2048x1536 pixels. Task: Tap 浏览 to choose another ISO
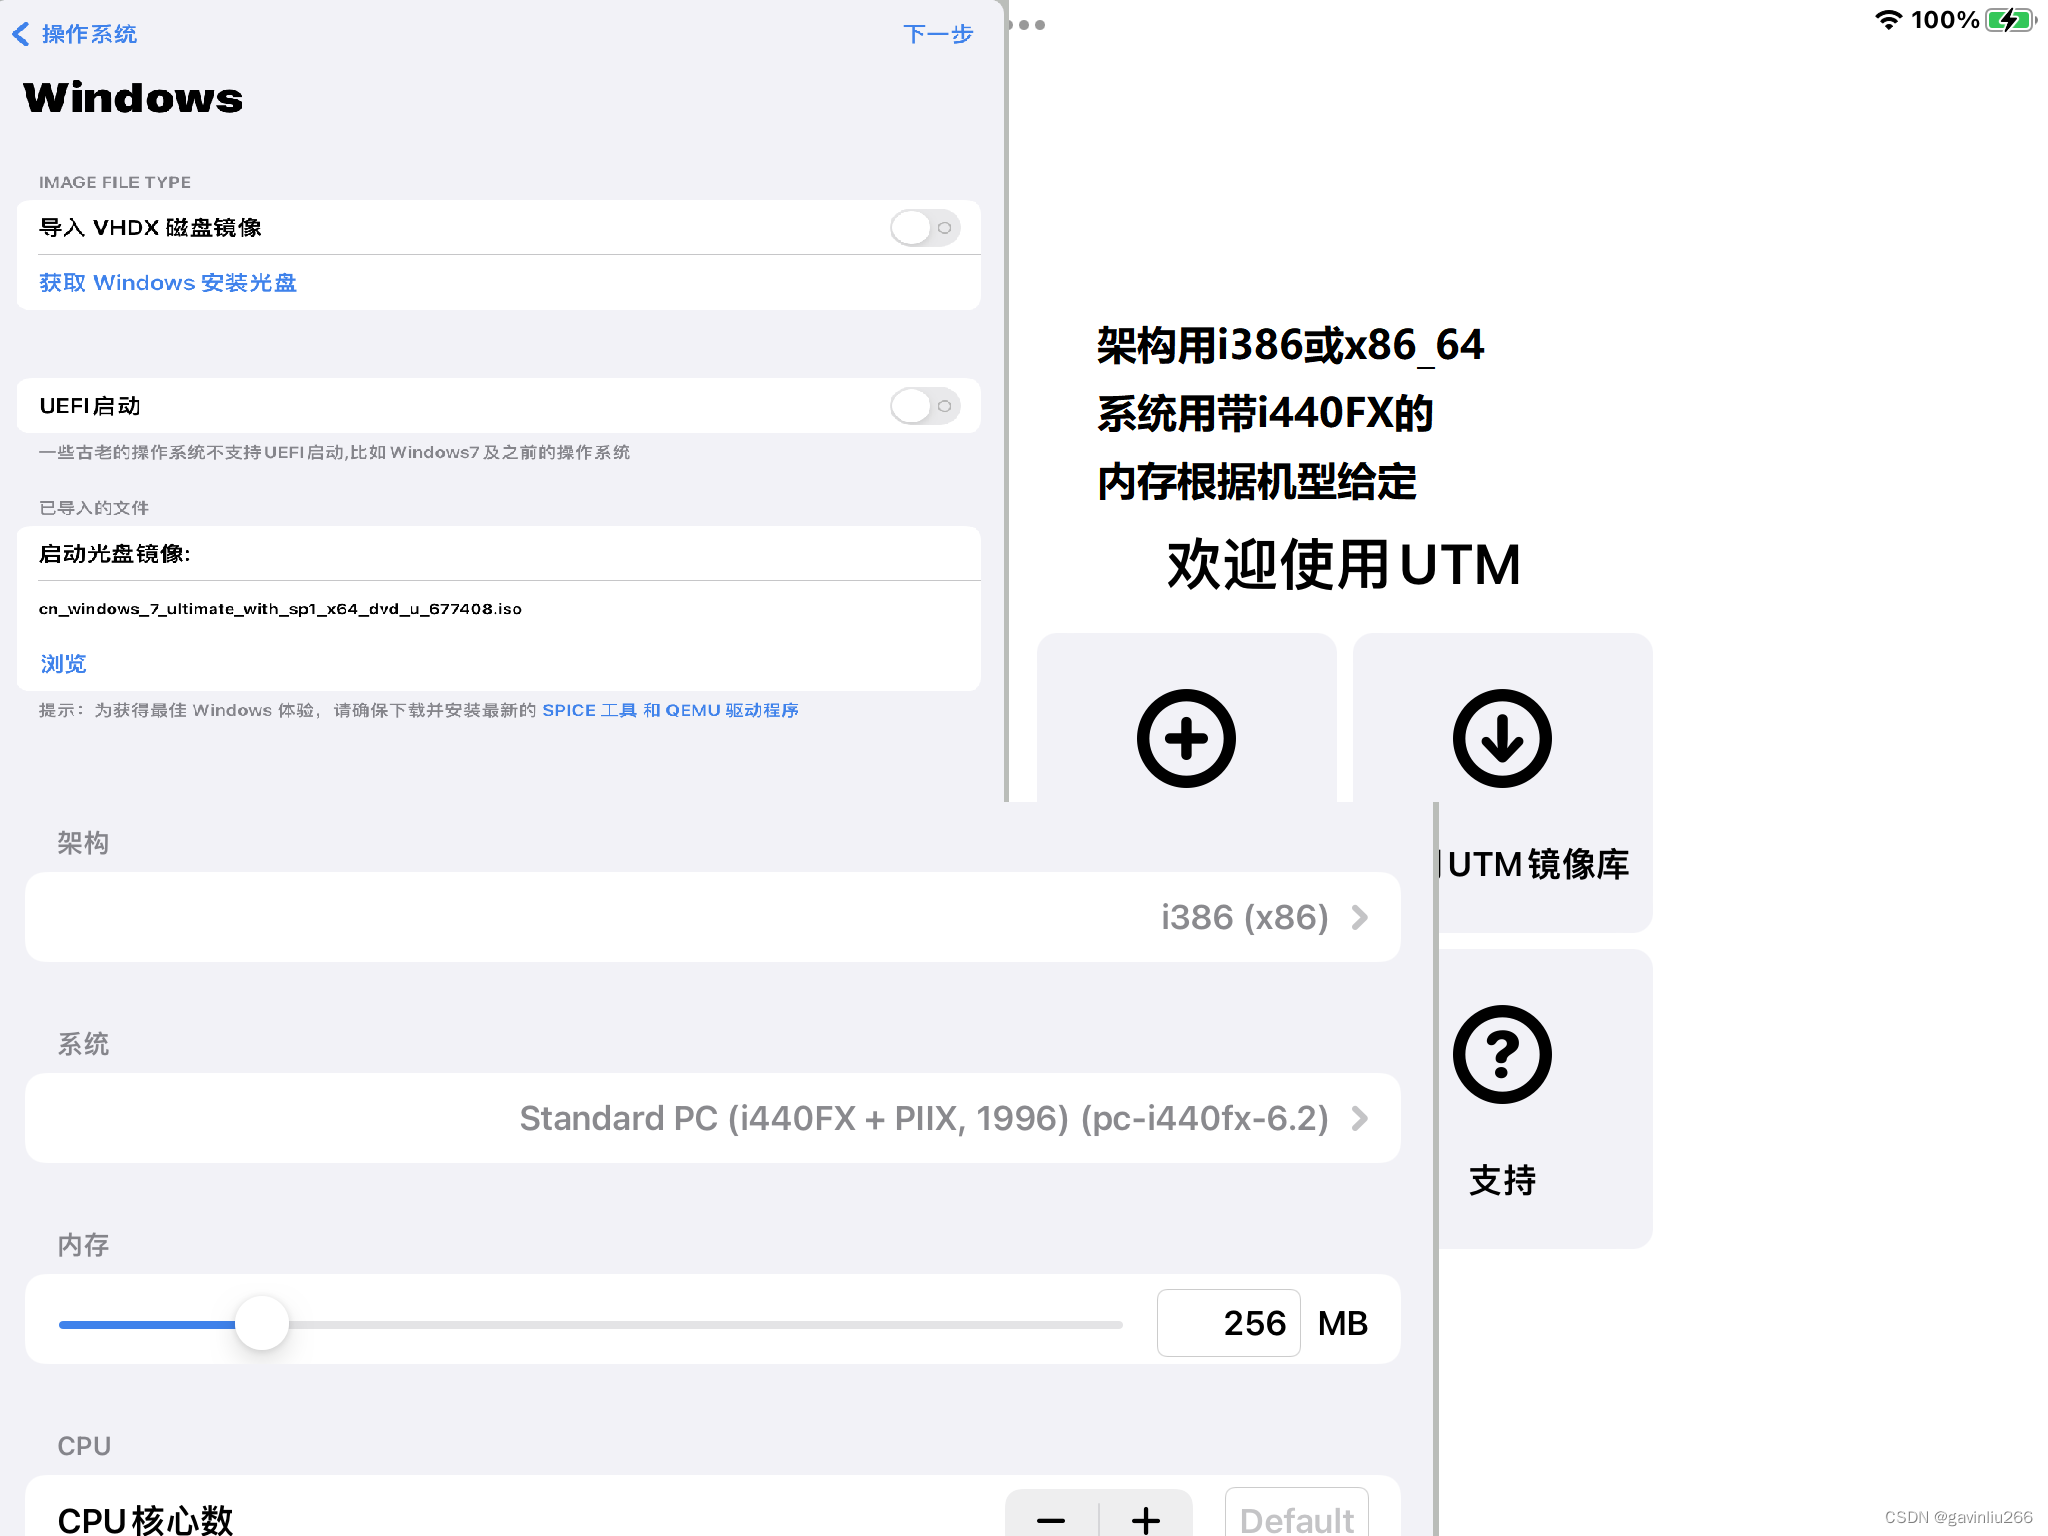coord(62,663)
